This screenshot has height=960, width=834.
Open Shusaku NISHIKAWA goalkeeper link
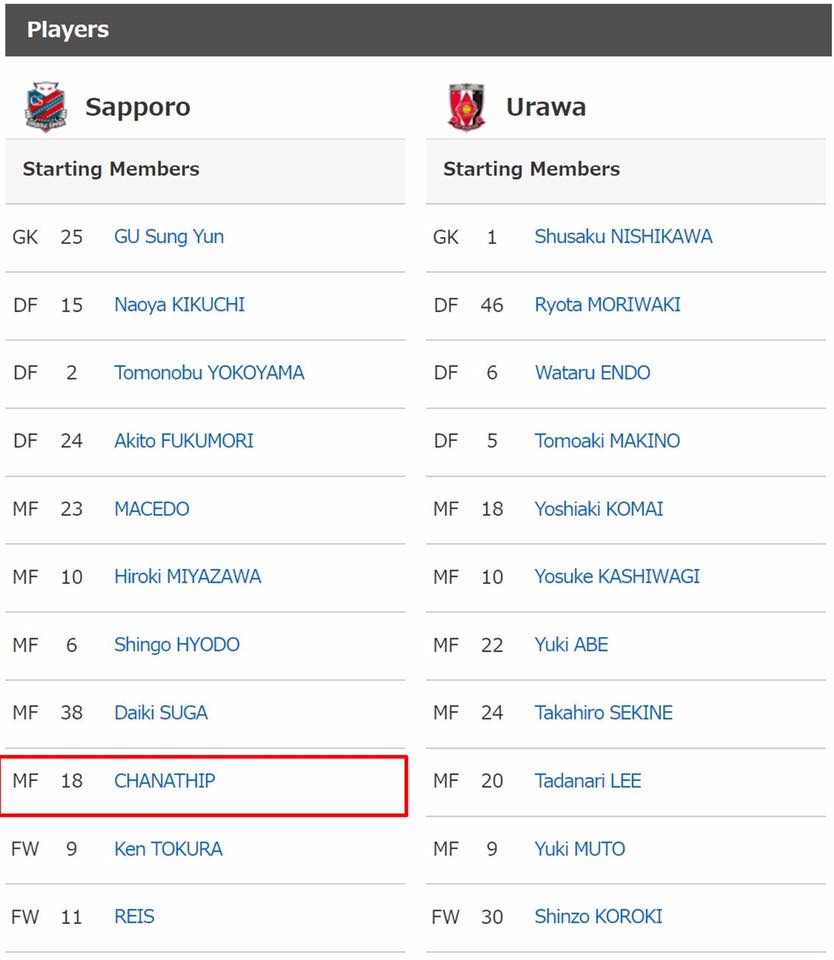click(623, 237)
